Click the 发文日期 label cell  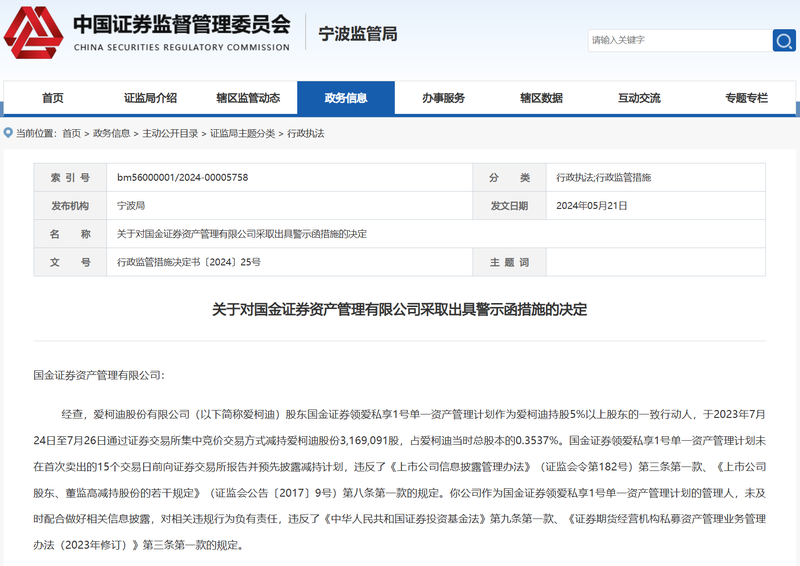pos(509,206)
